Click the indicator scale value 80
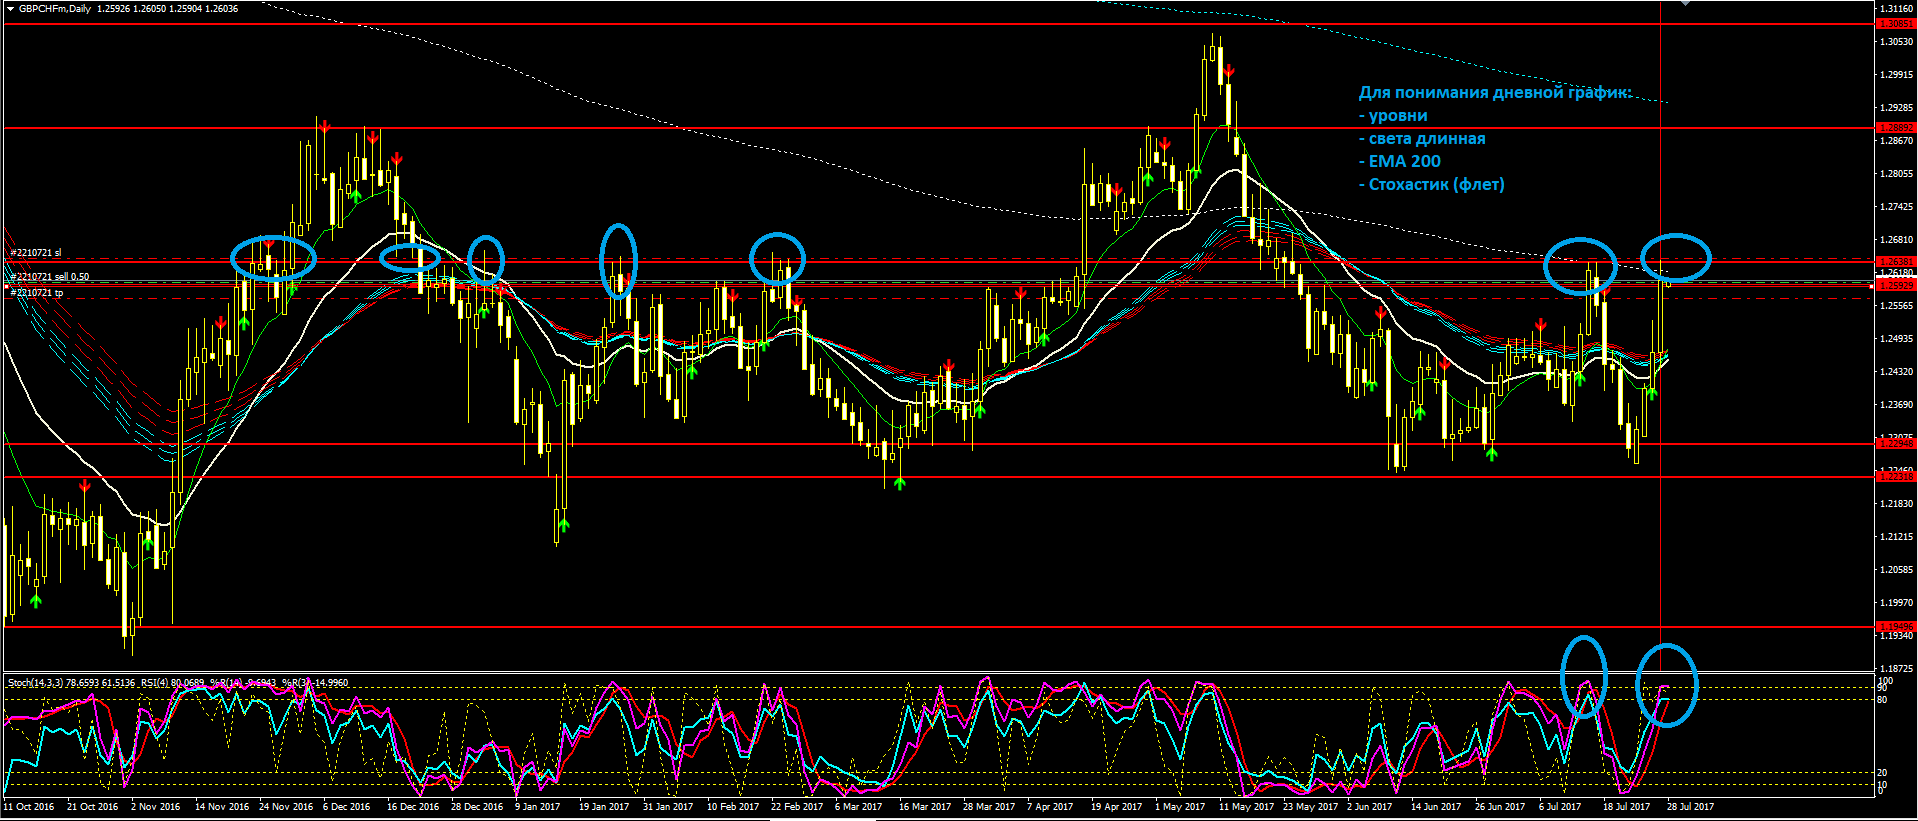Screen dimensions: 1918x821 pyautogui.click(x=1883, y=699)
